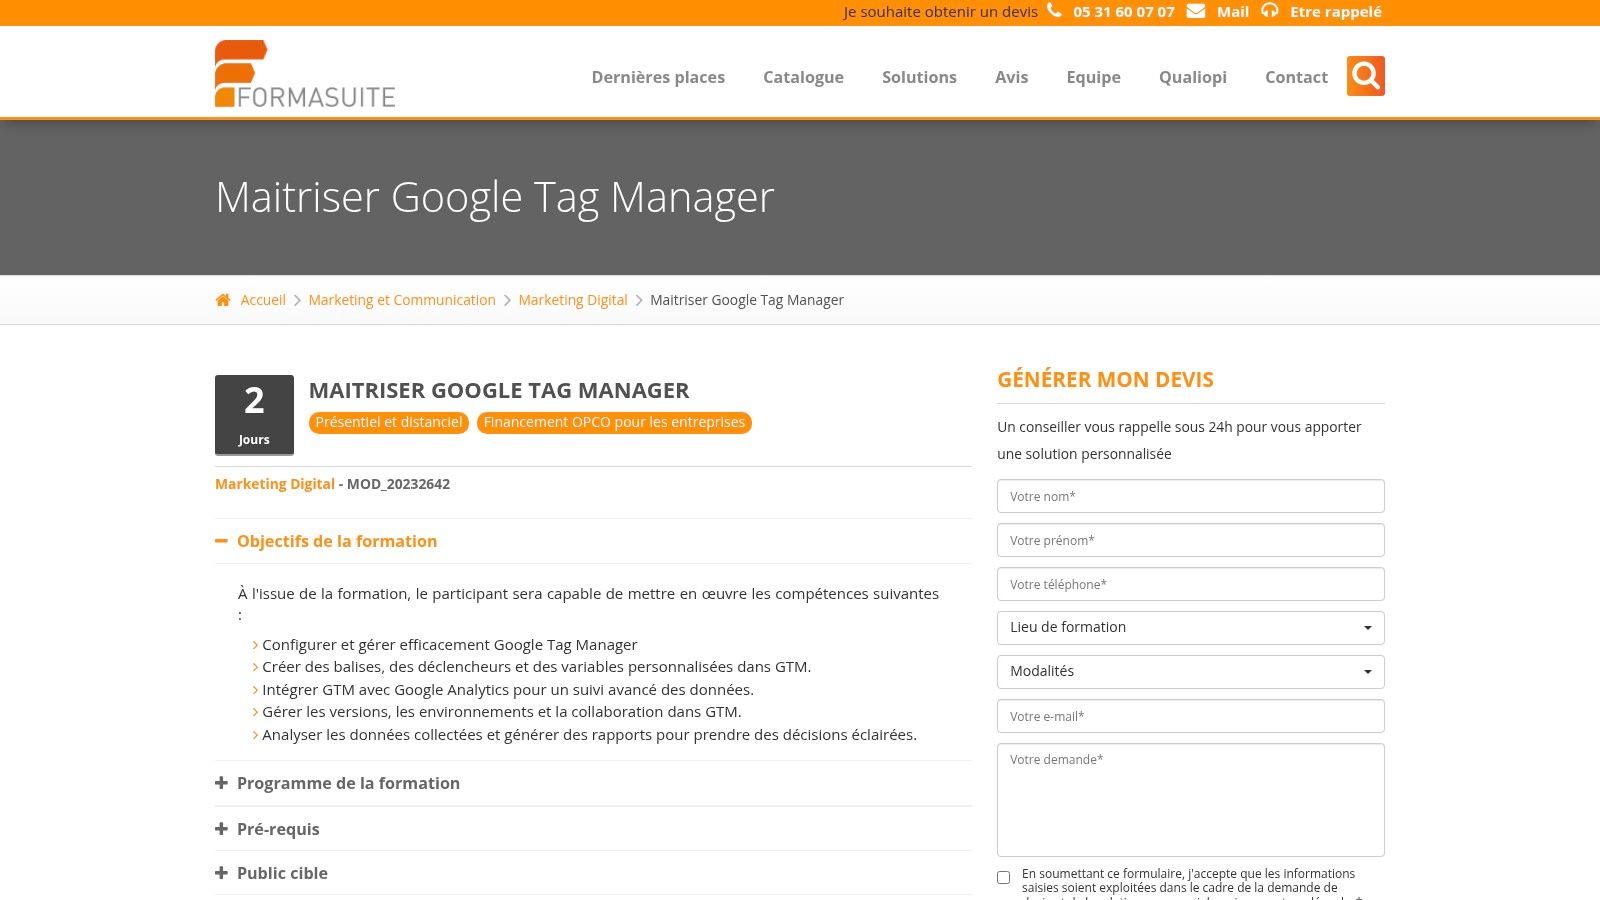Screen dimensions: 1600x900
Task: Open the Modalités dropdown
Action: [x=1191, y=672]
